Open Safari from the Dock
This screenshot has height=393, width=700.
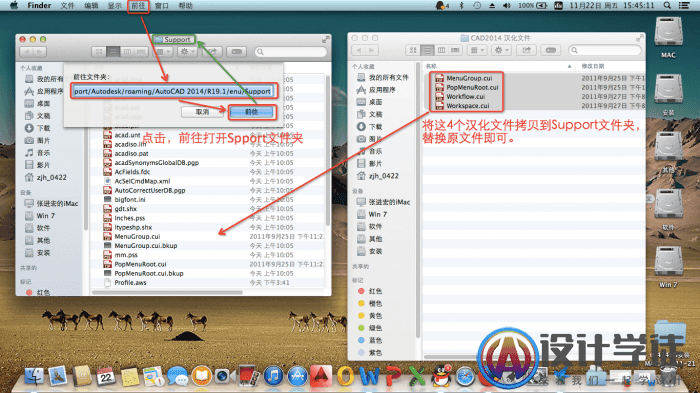465,376
